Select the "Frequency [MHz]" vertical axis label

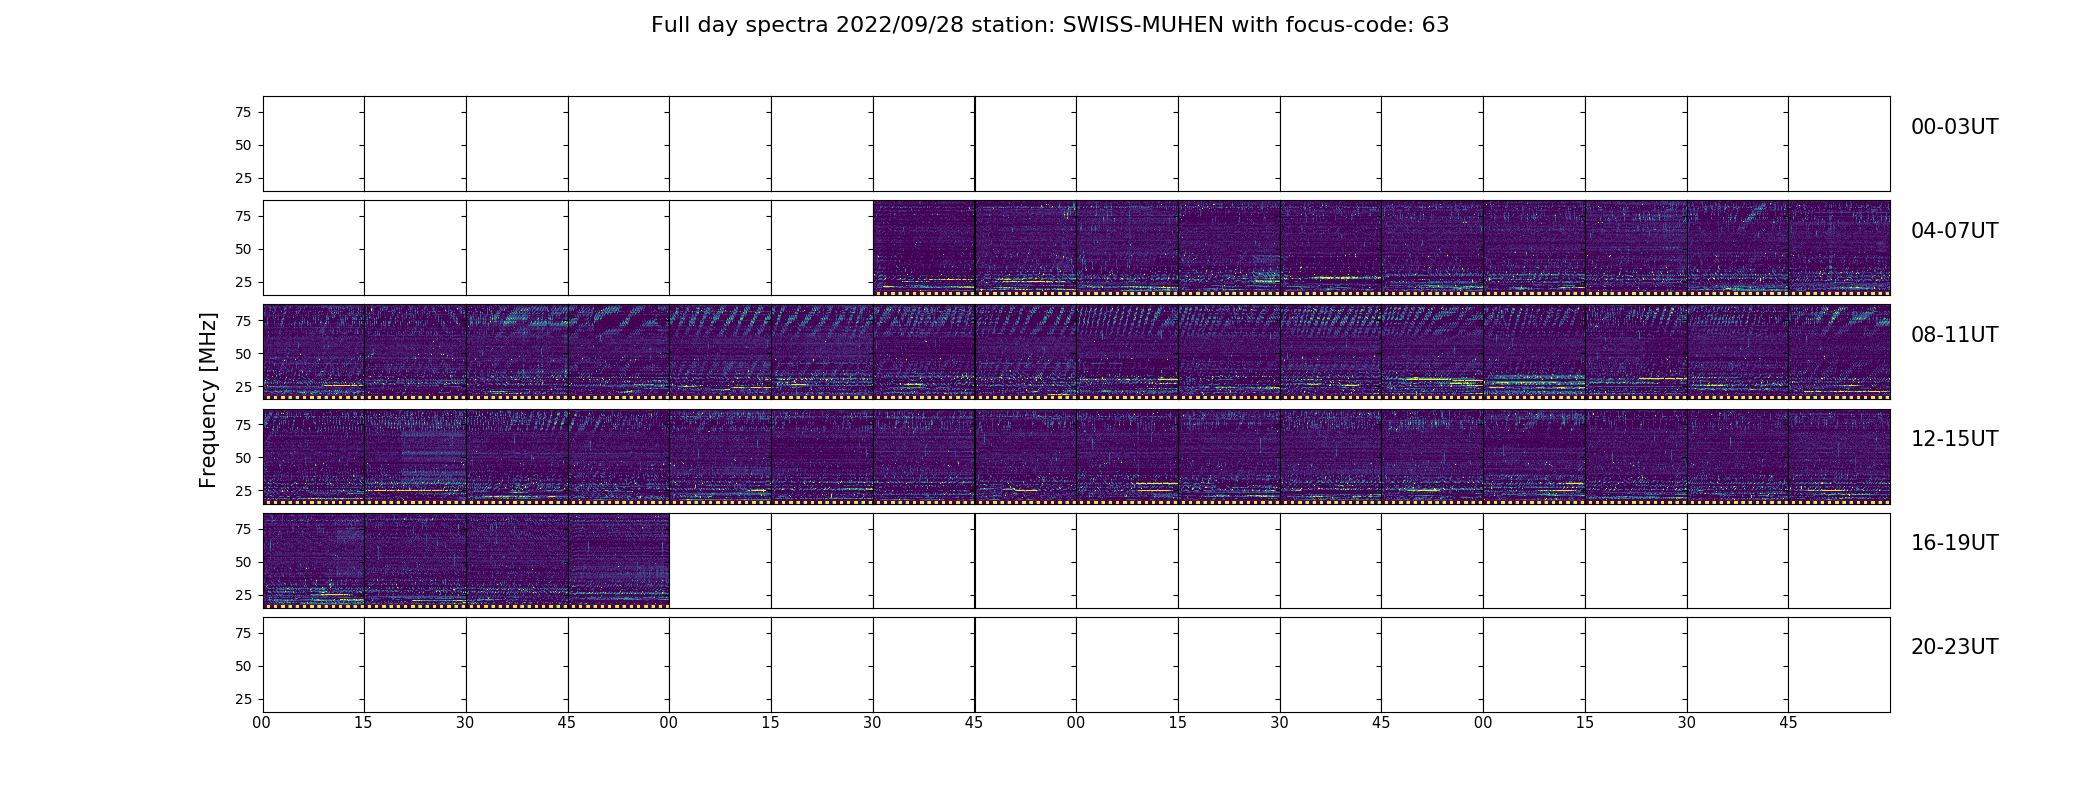coord(208,400)
